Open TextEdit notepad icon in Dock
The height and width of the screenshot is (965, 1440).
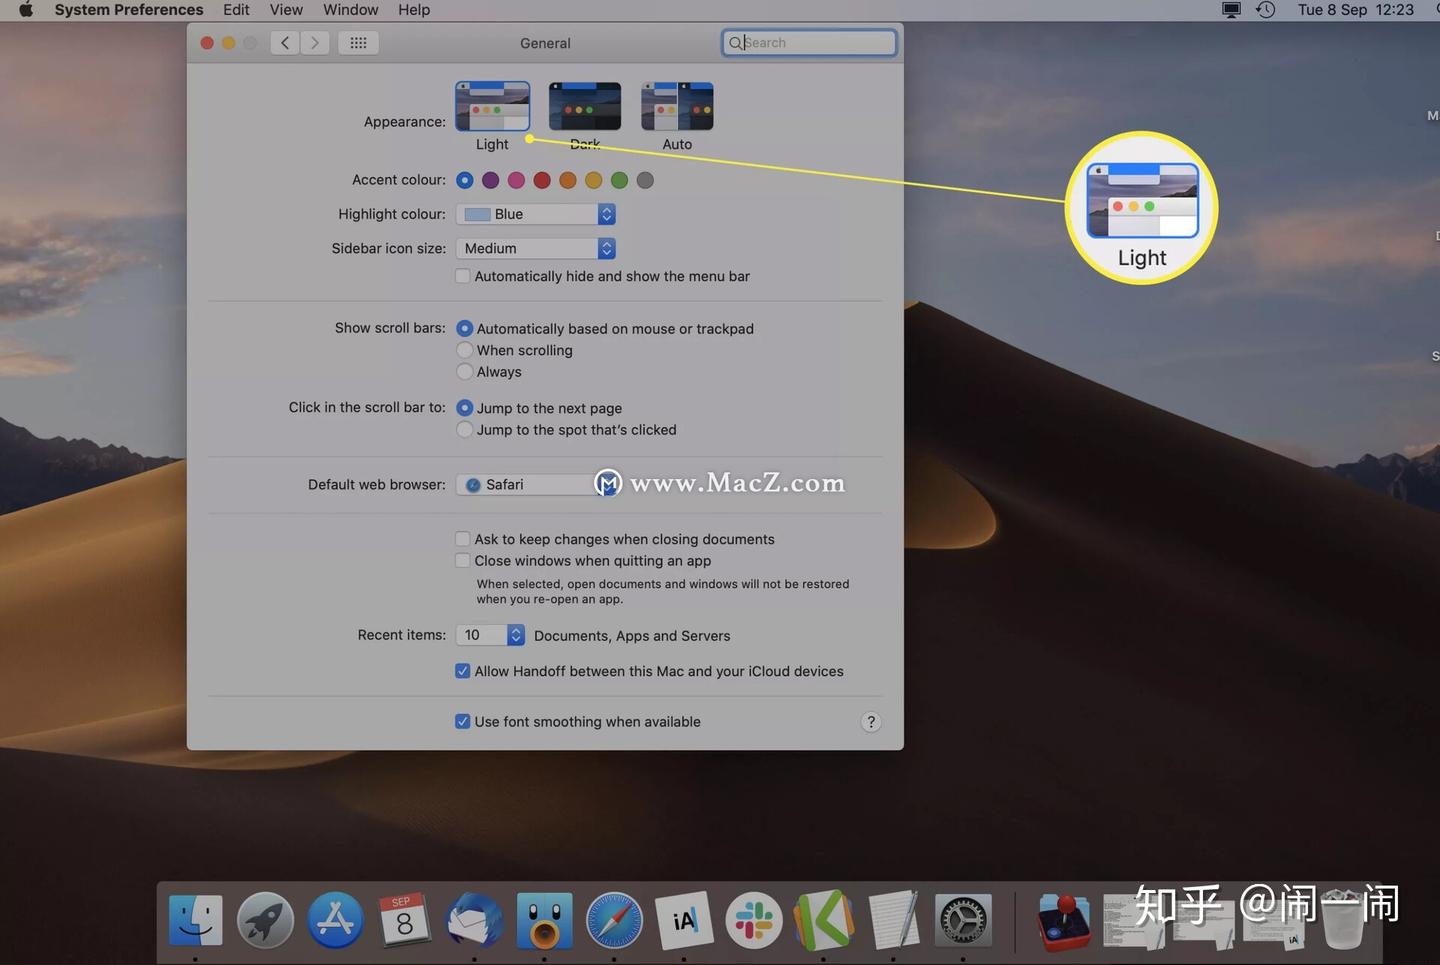(893, 920)
